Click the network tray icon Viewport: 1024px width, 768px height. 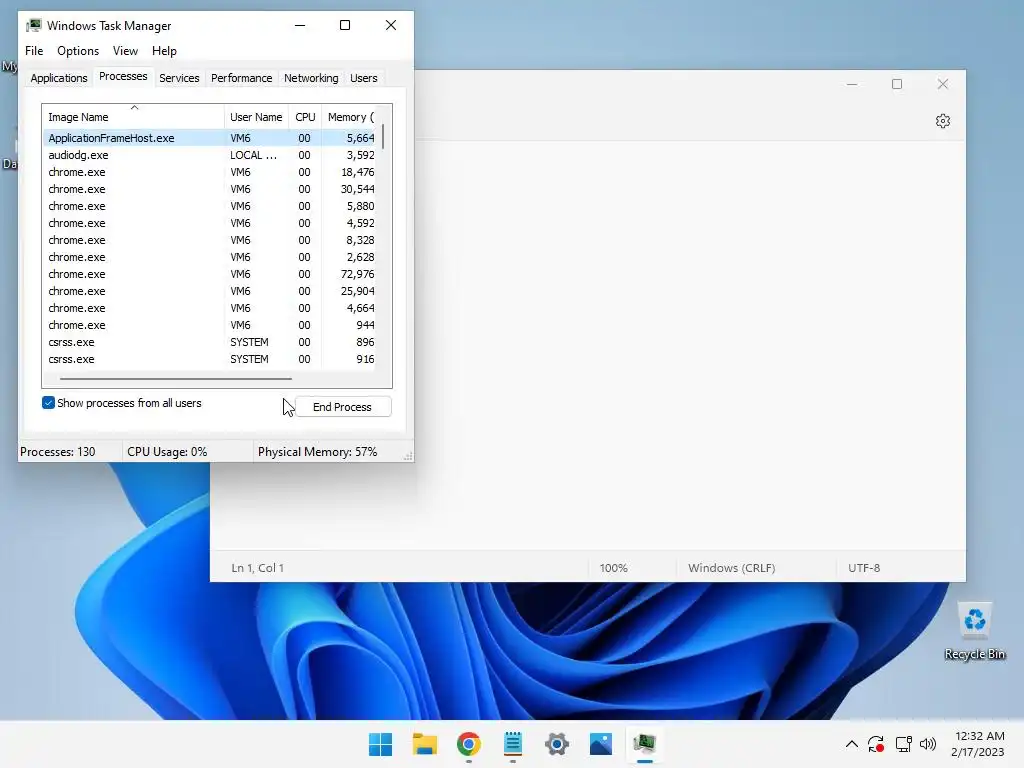pyautogui.click(x=903, y=744)
